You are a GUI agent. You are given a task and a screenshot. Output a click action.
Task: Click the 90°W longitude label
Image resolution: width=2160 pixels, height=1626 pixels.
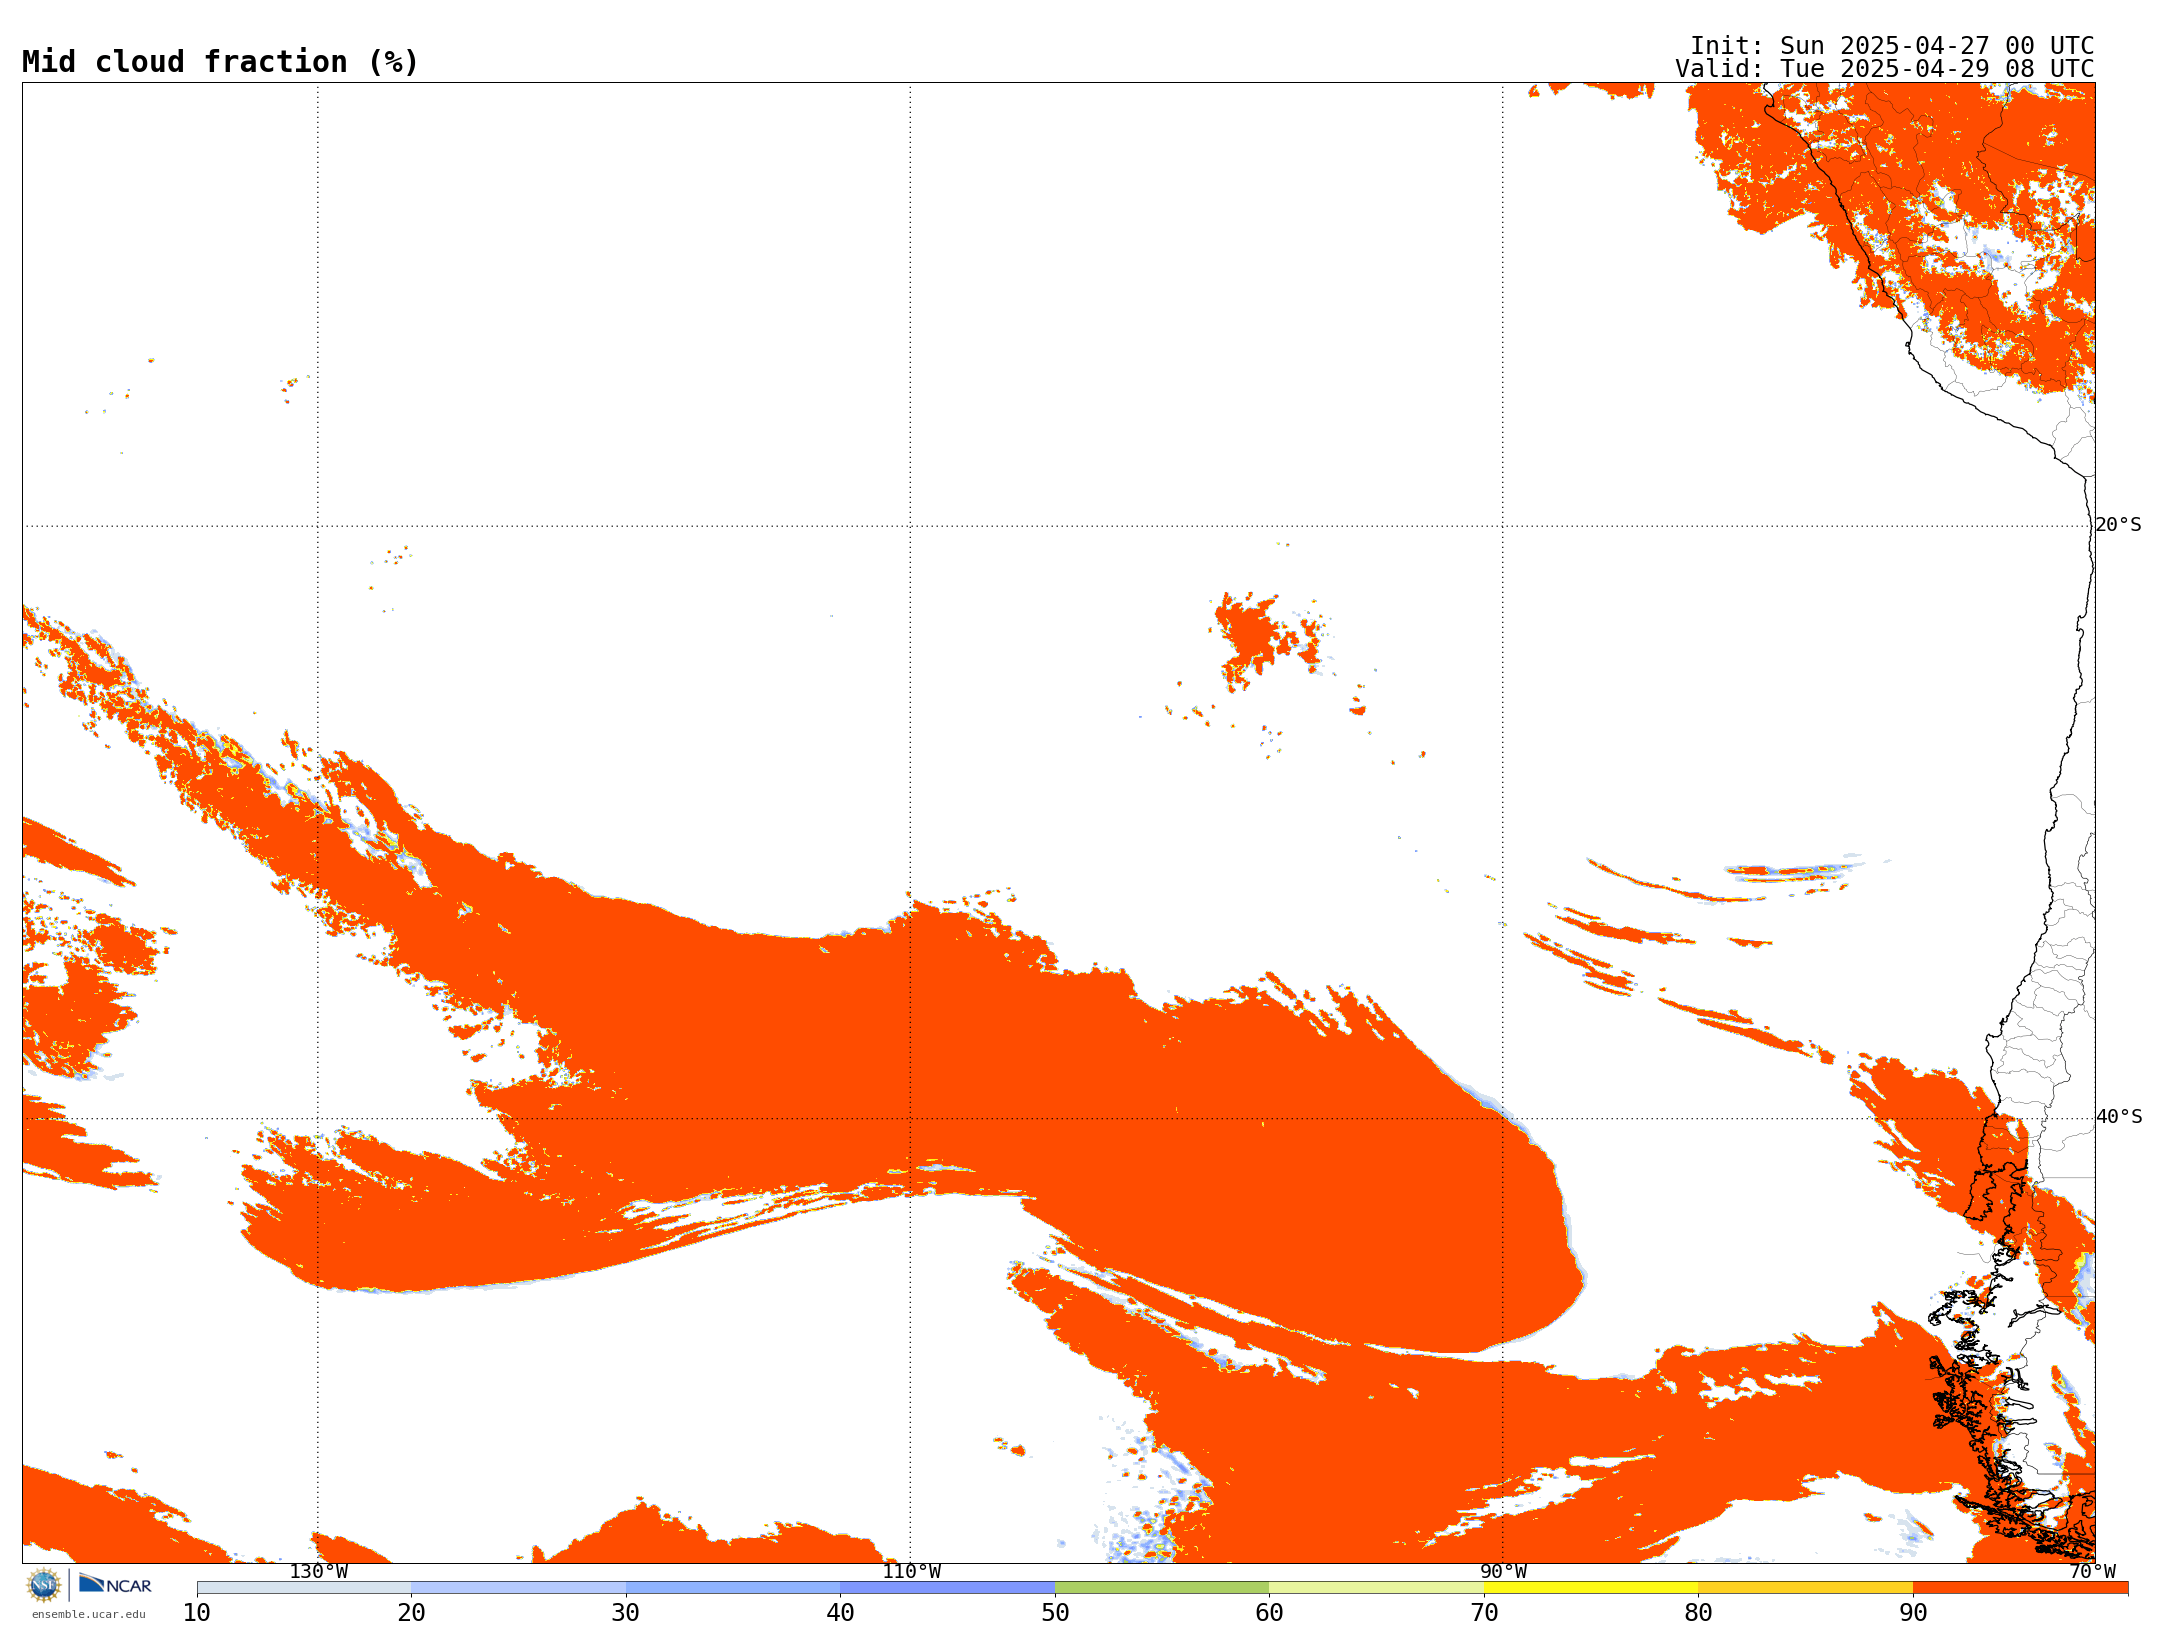tap(1503, 1571)
